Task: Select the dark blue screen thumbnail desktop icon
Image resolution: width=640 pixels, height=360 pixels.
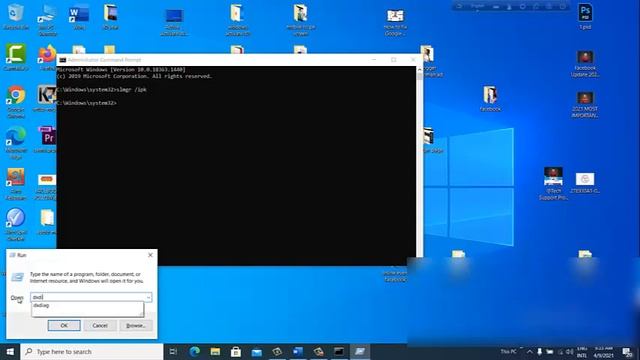Action: pyautogui.click(x=174, y=21)
